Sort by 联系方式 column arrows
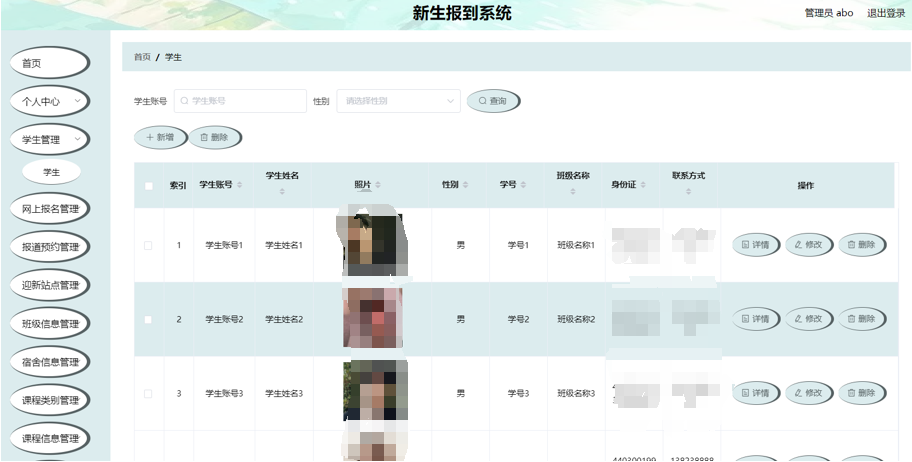This screenshot has width=912, height=462. coord(689,191)
